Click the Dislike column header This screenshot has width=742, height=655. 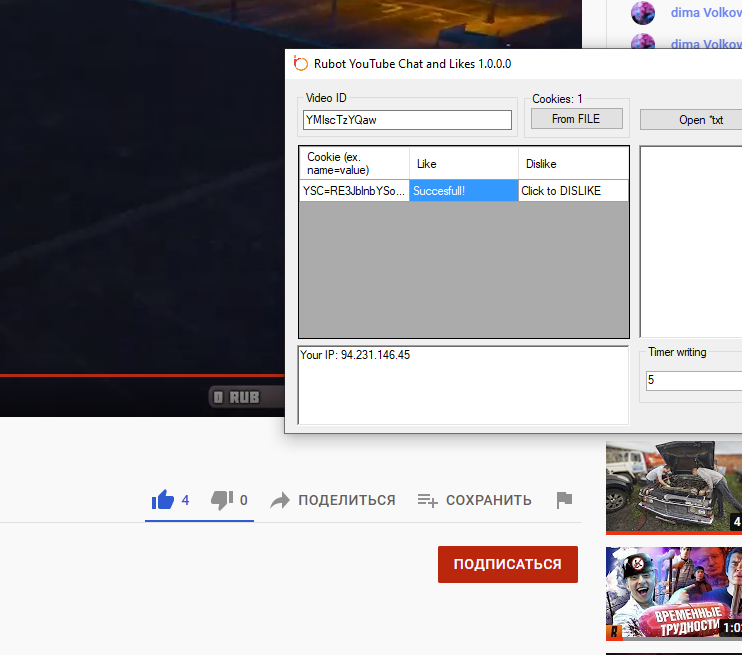pos(573,163)
